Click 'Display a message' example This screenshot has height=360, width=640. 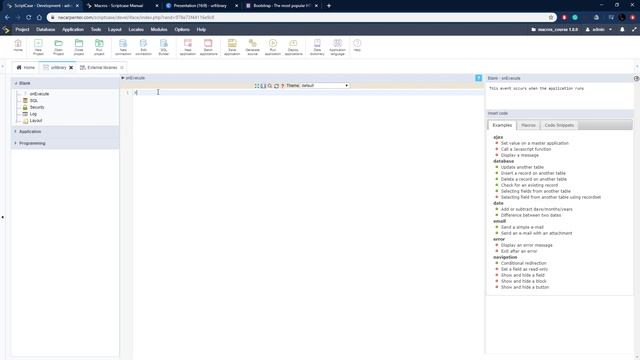point(520,155)
